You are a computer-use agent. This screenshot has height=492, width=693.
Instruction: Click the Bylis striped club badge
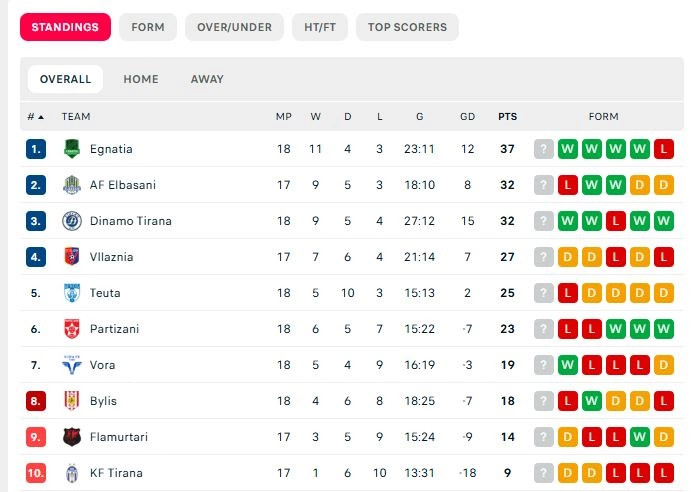pyautogui.click(x=71, y=401)
